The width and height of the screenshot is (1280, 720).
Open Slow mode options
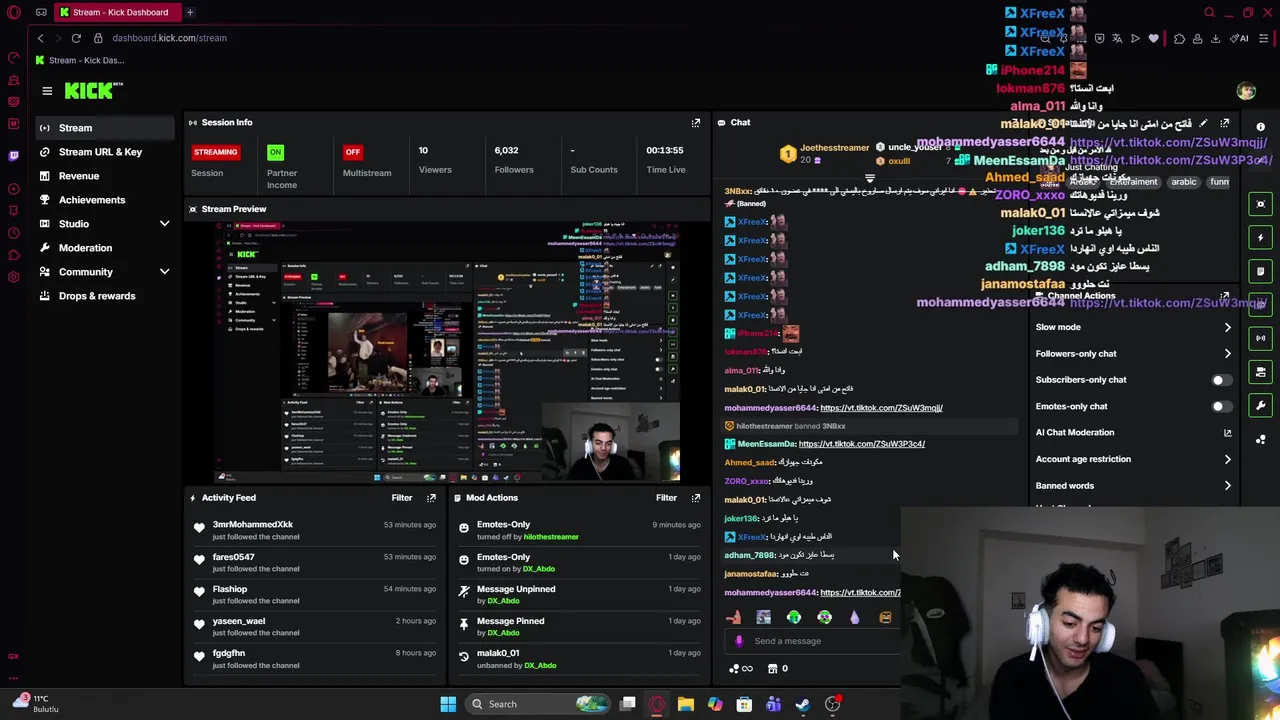coord(1134,327)
